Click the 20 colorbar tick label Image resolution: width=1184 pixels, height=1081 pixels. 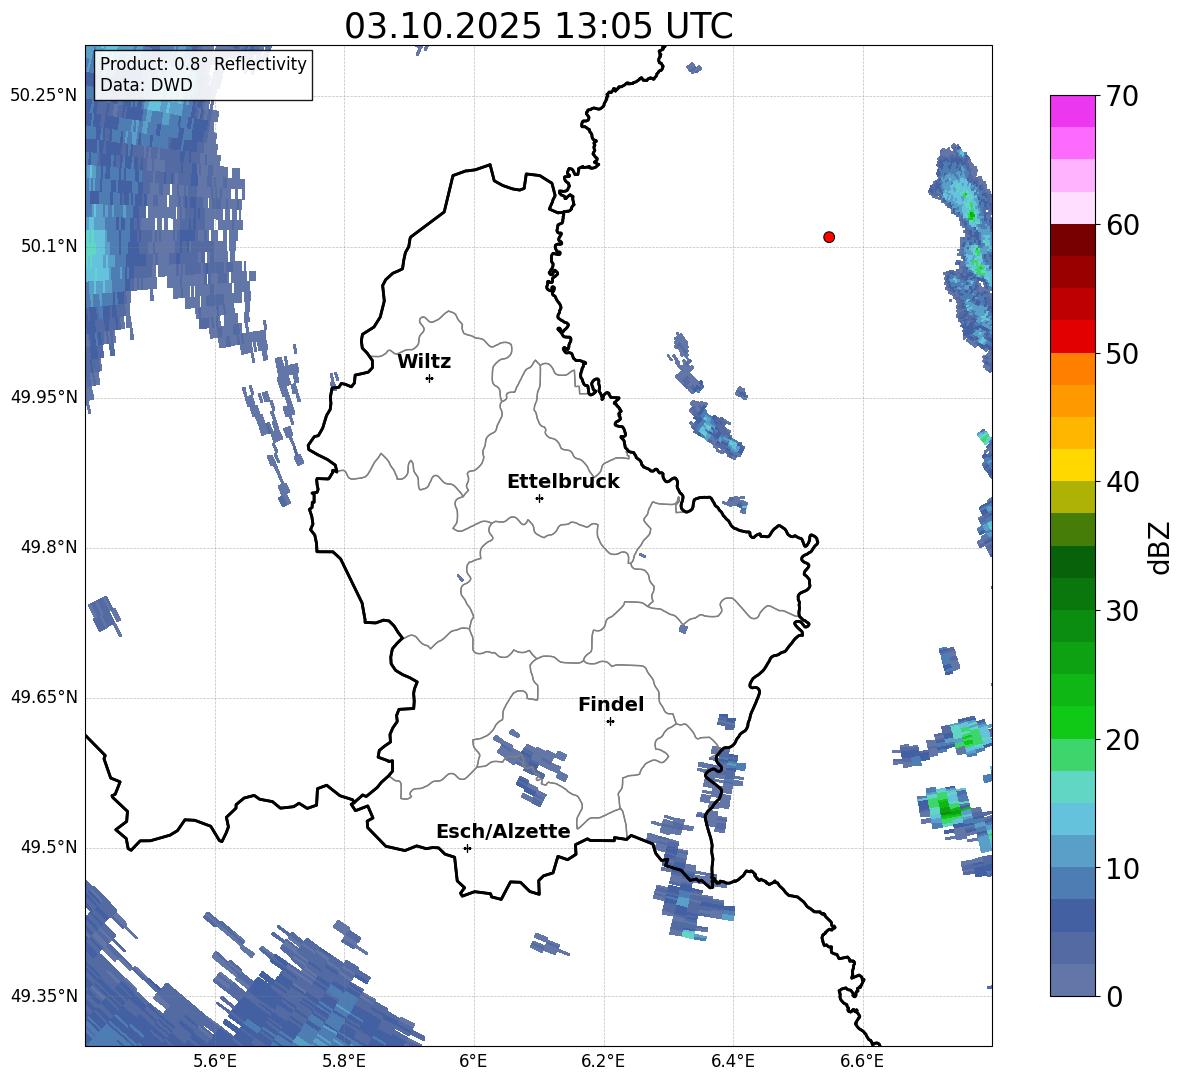coord(1122,740)
